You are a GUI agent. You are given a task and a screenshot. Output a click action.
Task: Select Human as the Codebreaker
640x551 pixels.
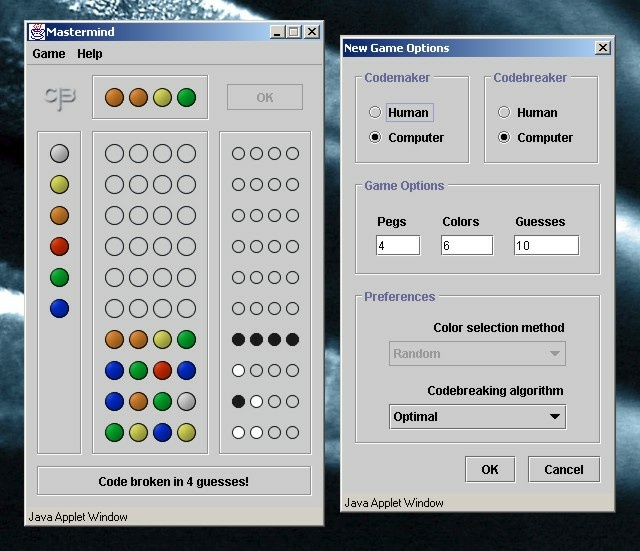pos(504,112)
